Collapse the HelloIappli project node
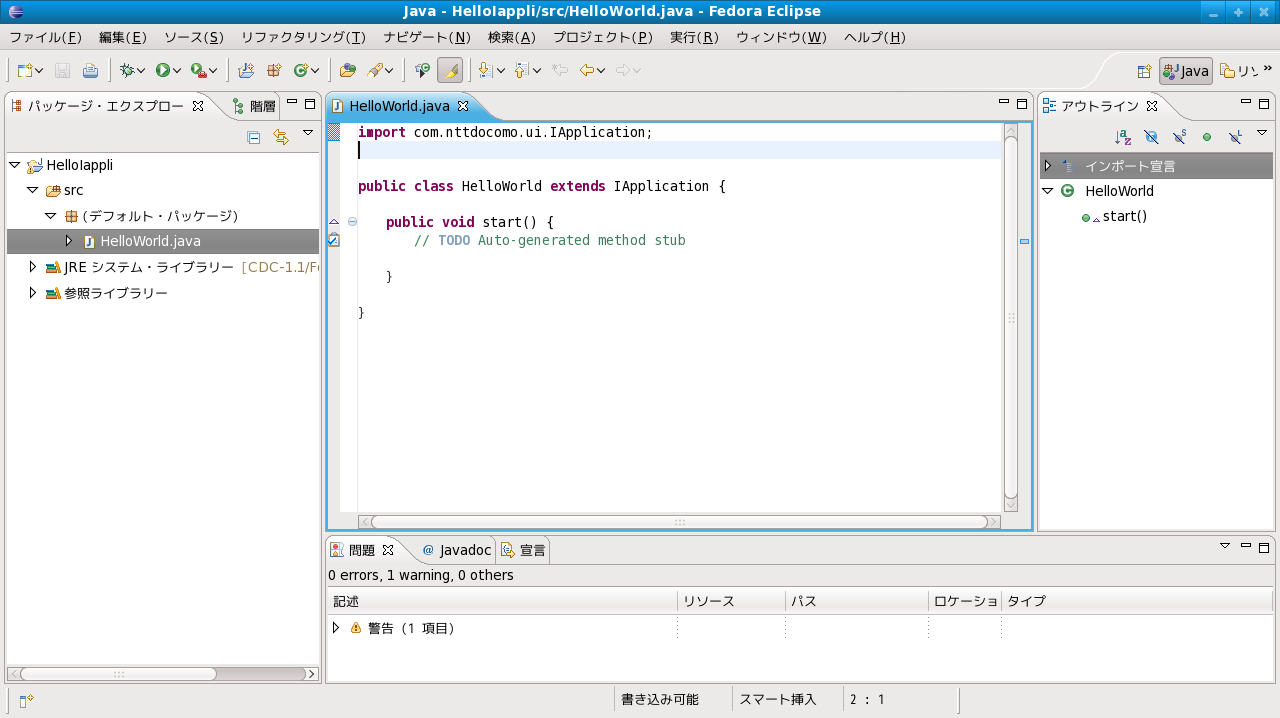Image resolution: width=1280 pixels, height=718 pixels. click(x=14, y=165)
